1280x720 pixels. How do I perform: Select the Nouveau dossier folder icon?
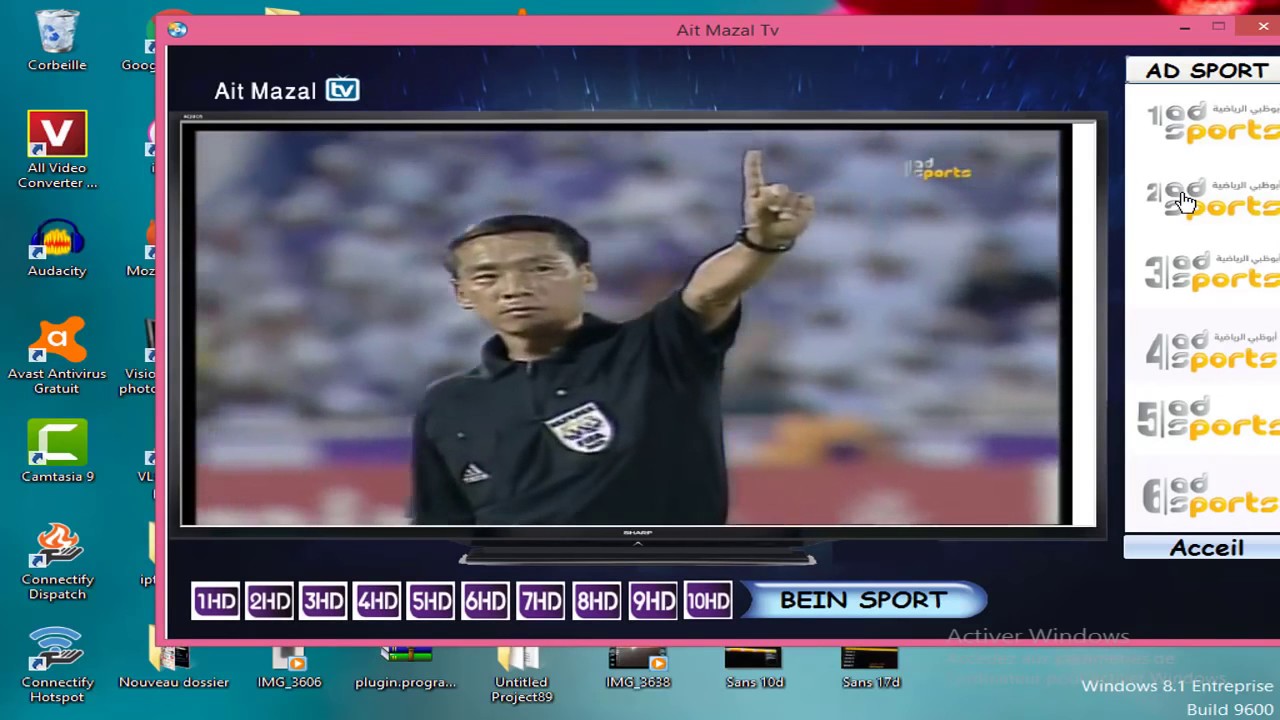(174, 668)
